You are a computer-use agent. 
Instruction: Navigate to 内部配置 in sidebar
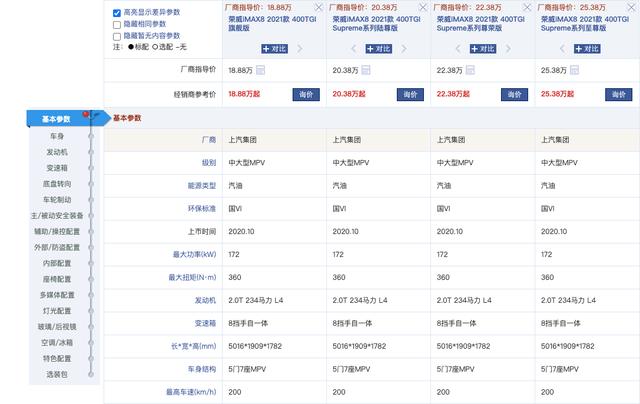57,263
